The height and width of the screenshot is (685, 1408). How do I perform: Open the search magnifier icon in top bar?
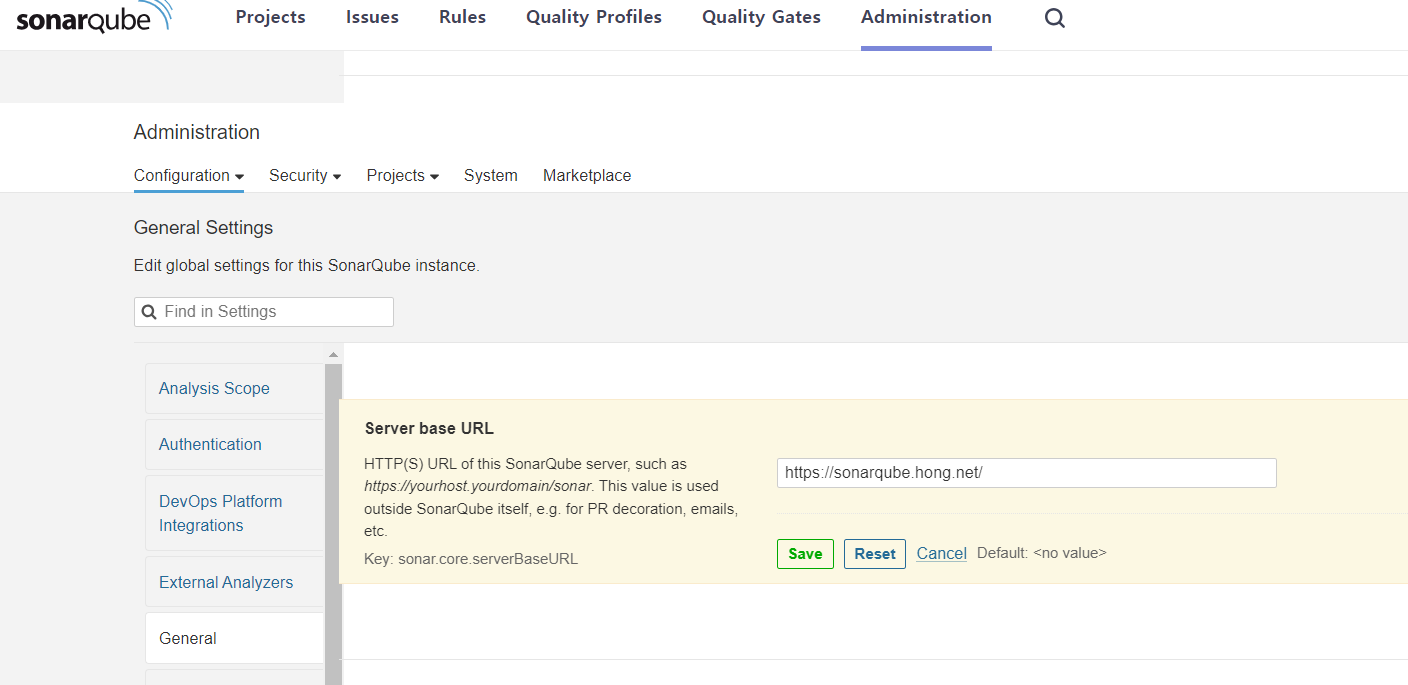pos(1055,18)
